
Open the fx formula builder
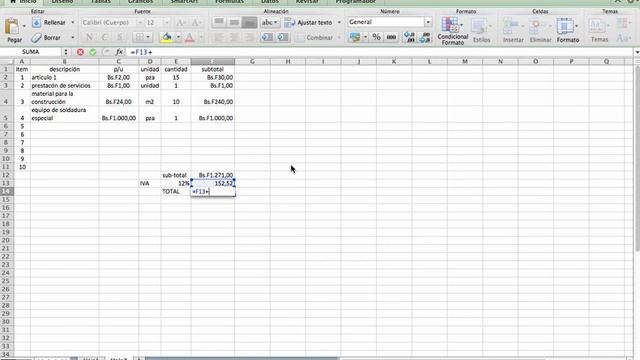(119, 52)
